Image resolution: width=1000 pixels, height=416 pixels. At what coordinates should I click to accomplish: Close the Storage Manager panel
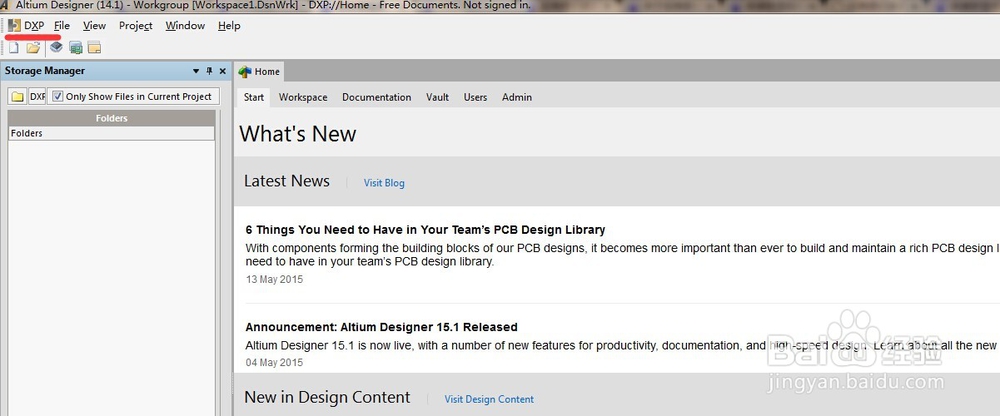[x=223, y=71]
